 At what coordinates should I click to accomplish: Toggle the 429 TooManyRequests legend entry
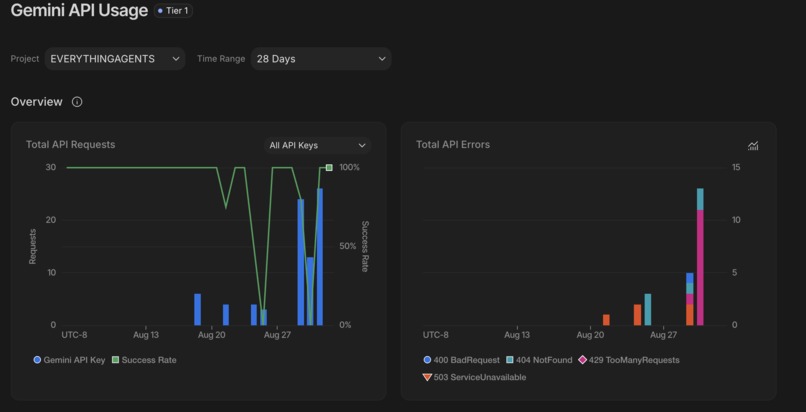[x=629, y=360]
